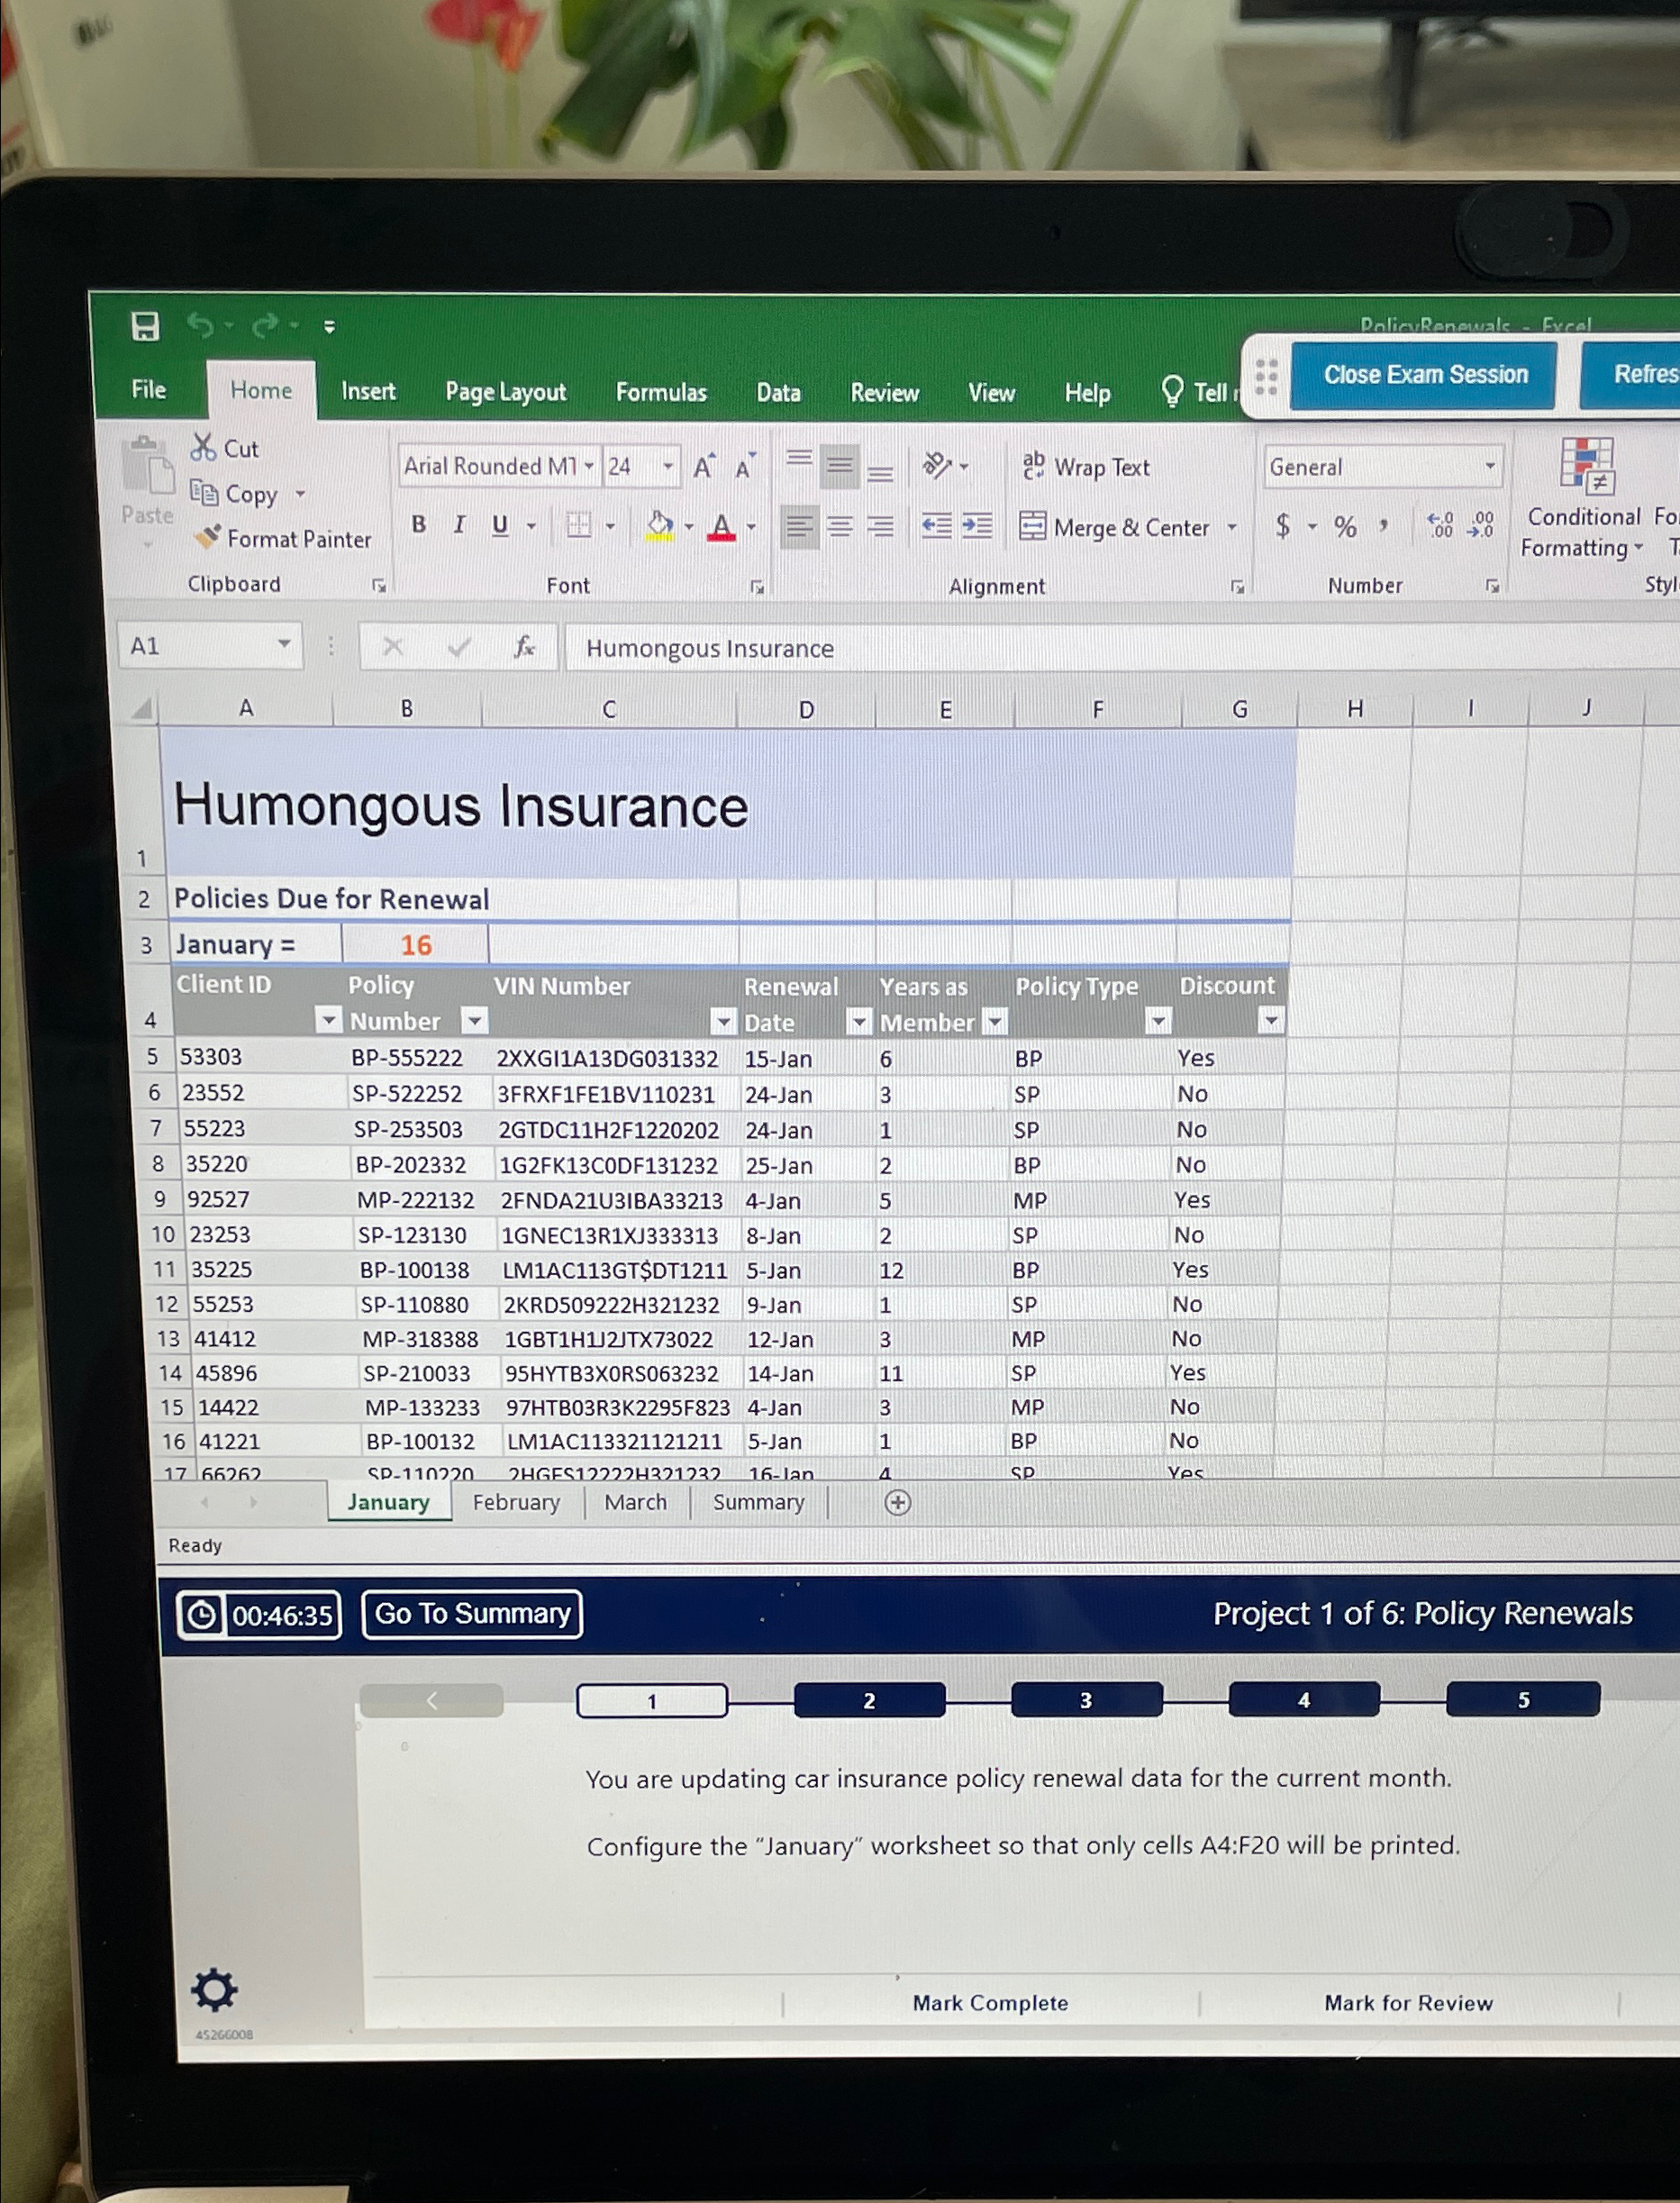
Task: Decrease decimal places shown
Action: (1480, 526)
